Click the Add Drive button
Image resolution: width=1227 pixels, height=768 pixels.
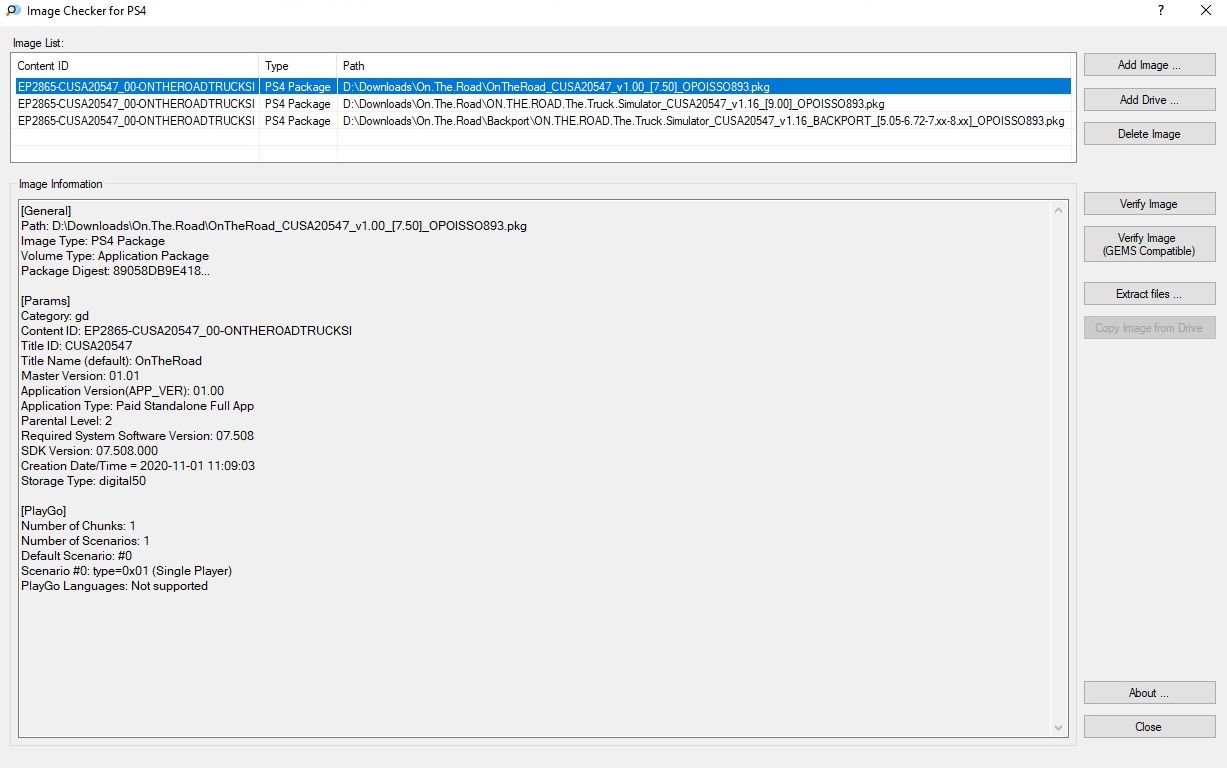[x=1149, y=100]
